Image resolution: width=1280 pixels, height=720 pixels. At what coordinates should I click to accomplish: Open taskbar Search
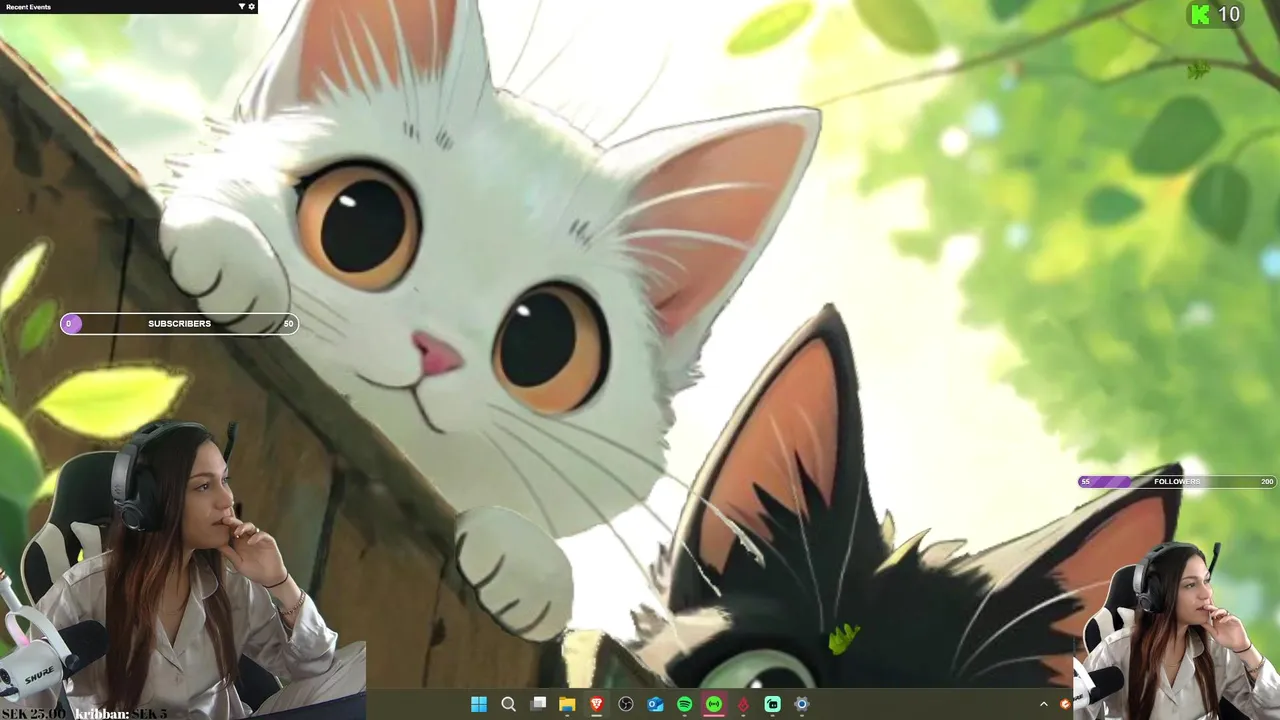tap(508, 704)
